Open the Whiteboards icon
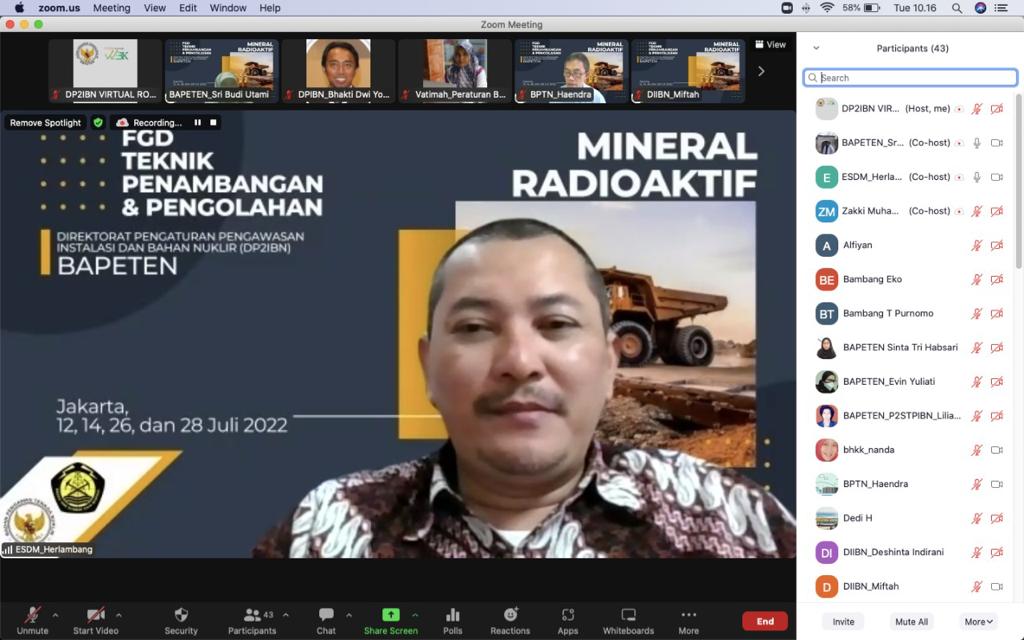This screenshot has width=1024, height=640. (x=628, y=615)
